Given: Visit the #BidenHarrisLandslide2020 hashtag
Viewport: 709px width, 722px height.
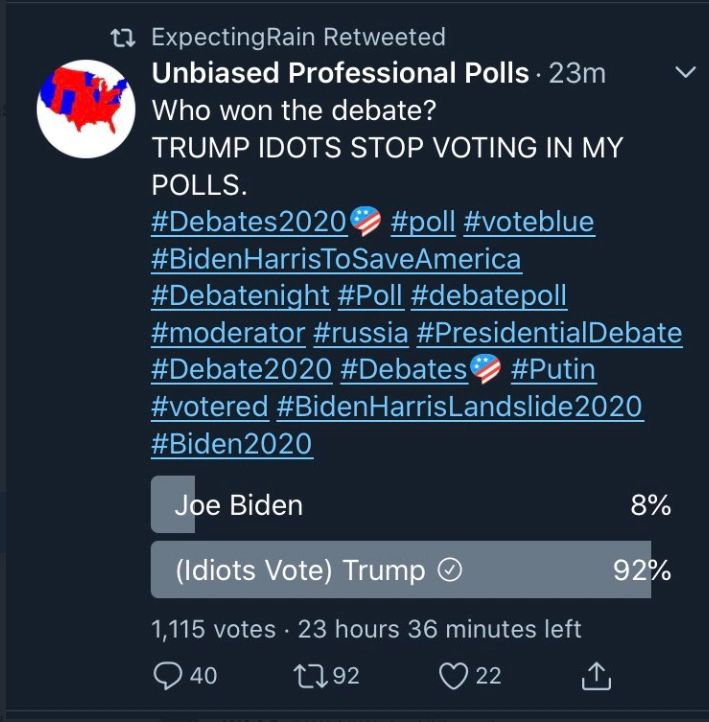Looking at the screenshot, I should [x=460, y=407].
